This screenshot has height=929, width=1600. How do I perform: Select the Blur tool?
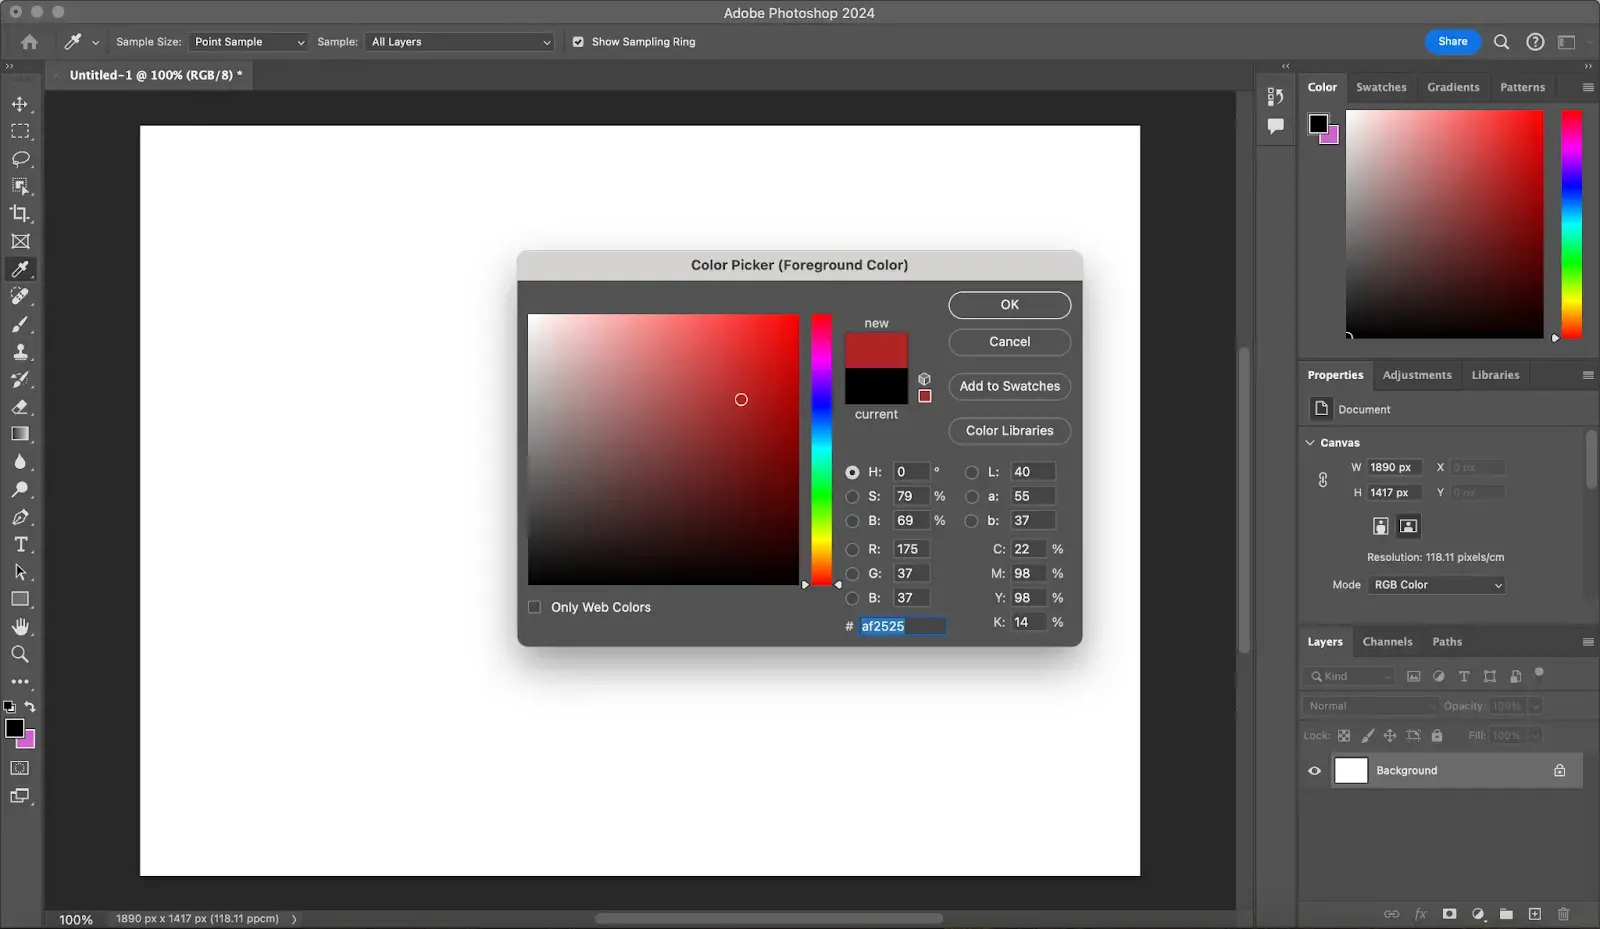pyautogui.click(x=20, y=462)
